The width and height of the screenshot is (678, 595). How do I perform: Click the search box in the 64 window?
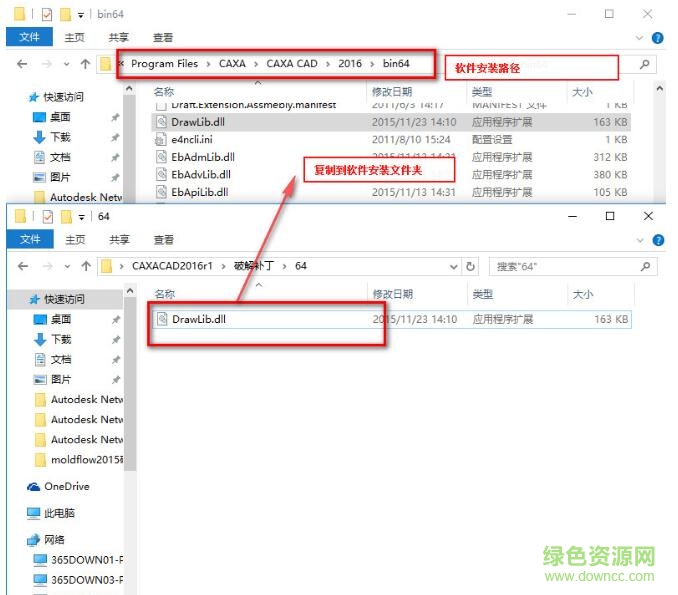coord(573,266)
